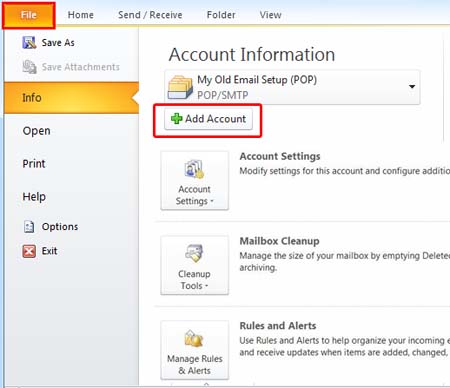The width and height of the screenshot is (450, 388).
Task: Click the Cleanup Tools mailbox icon
Action: click(194, 253)
